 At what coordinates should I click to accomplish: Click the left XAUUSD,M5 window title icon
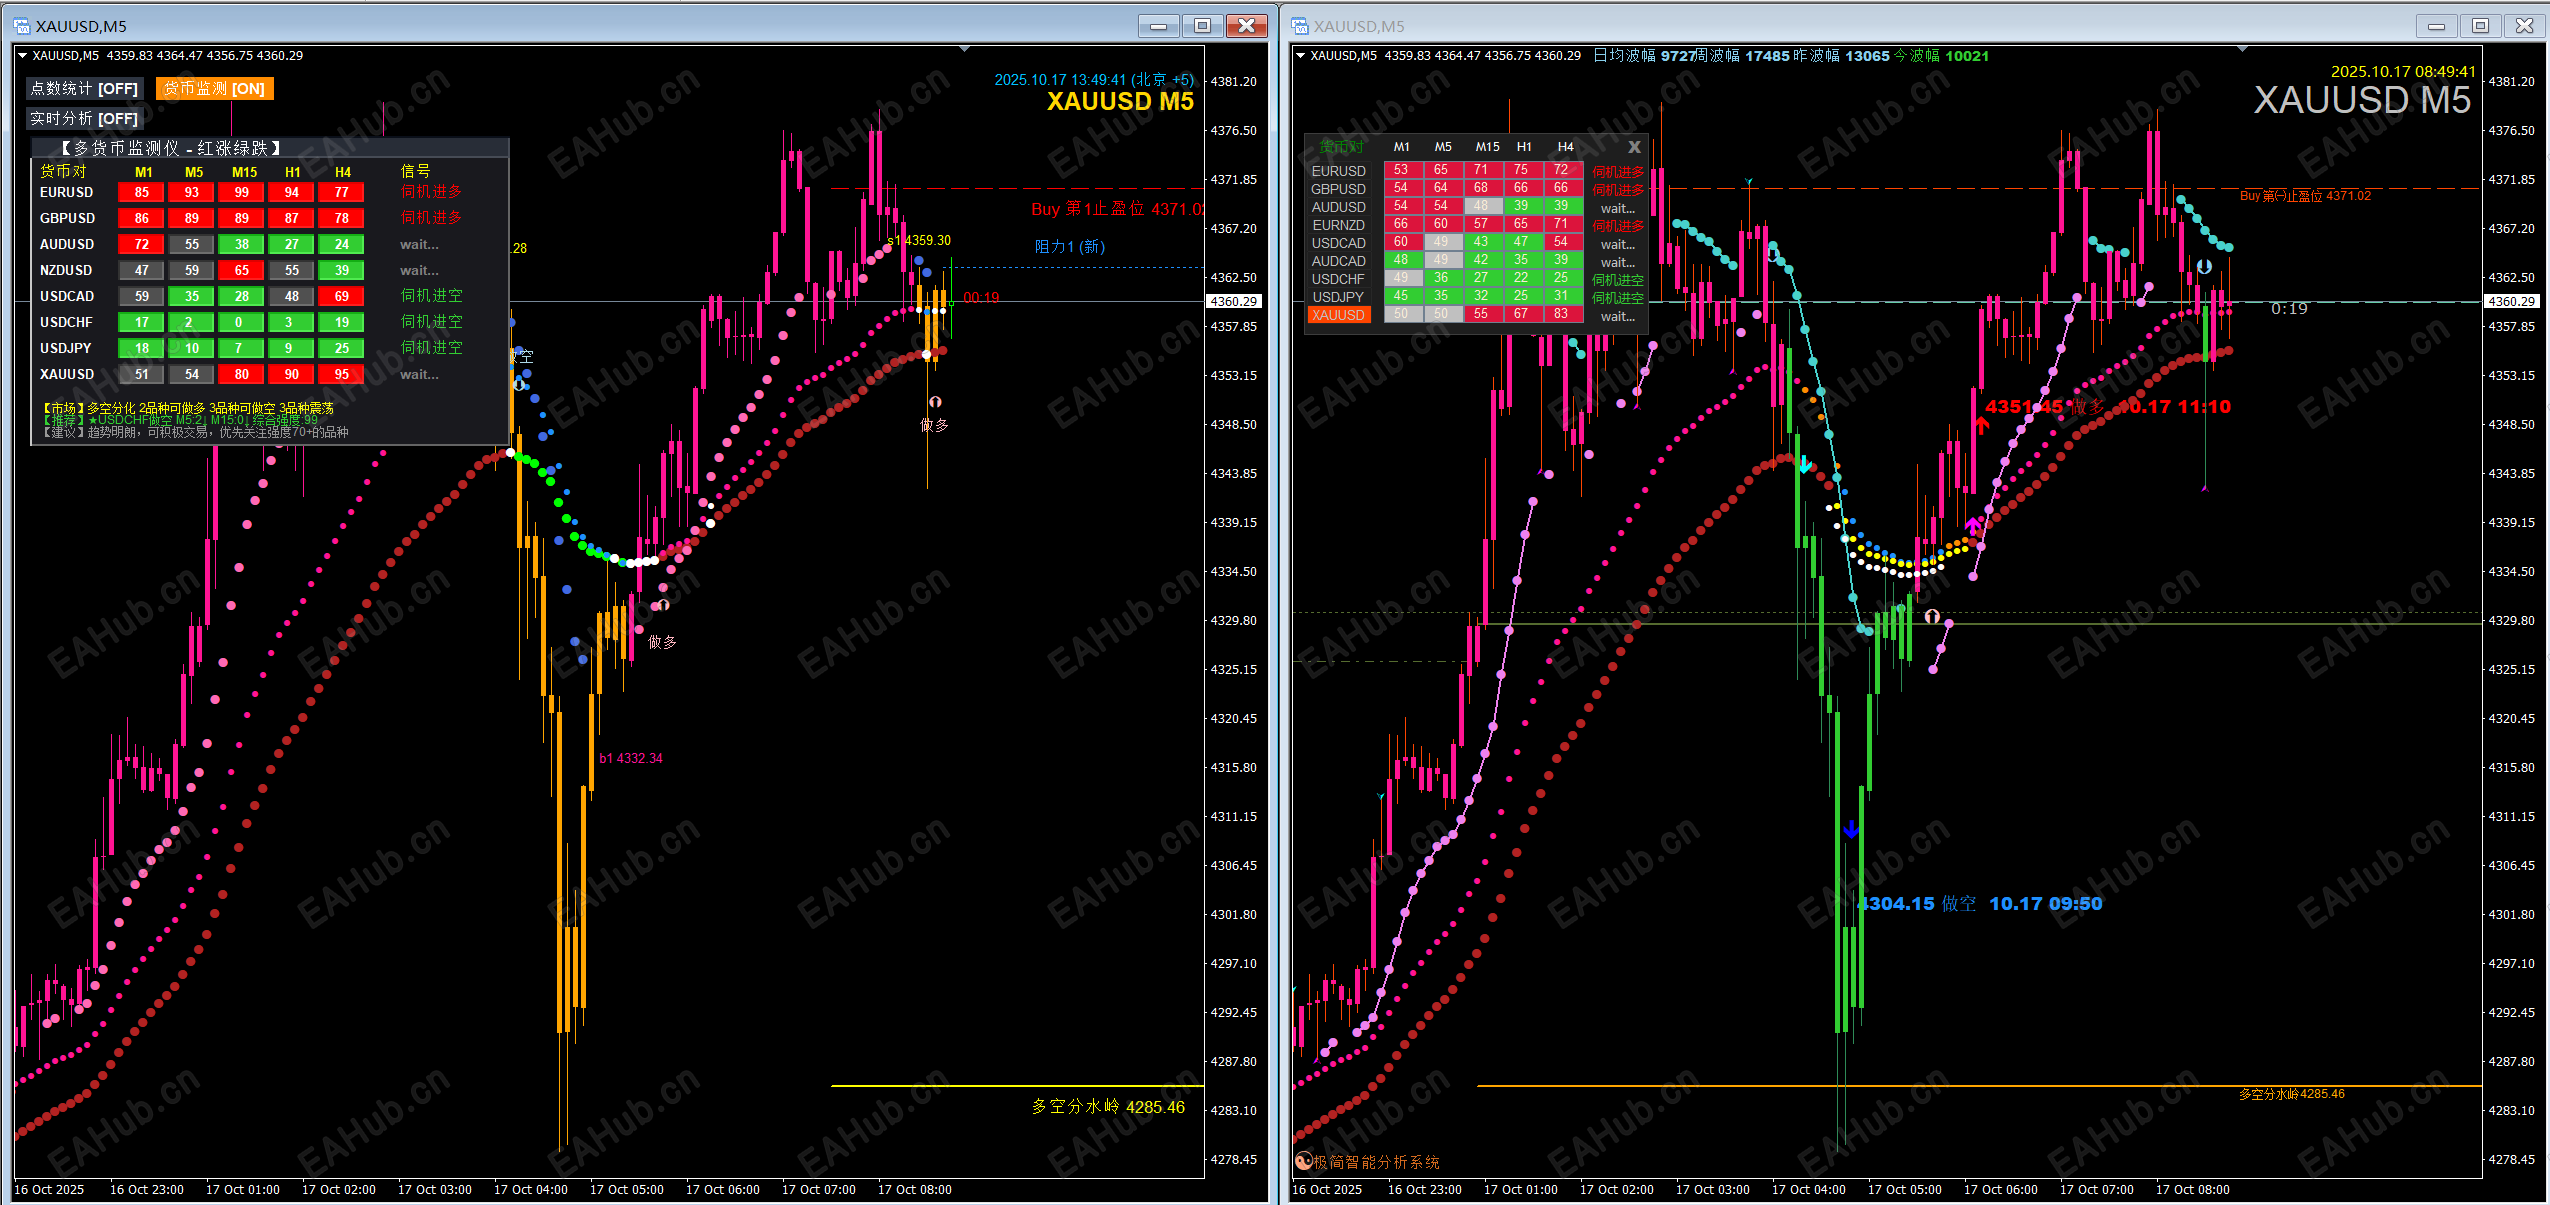click(x=22, y=26)
